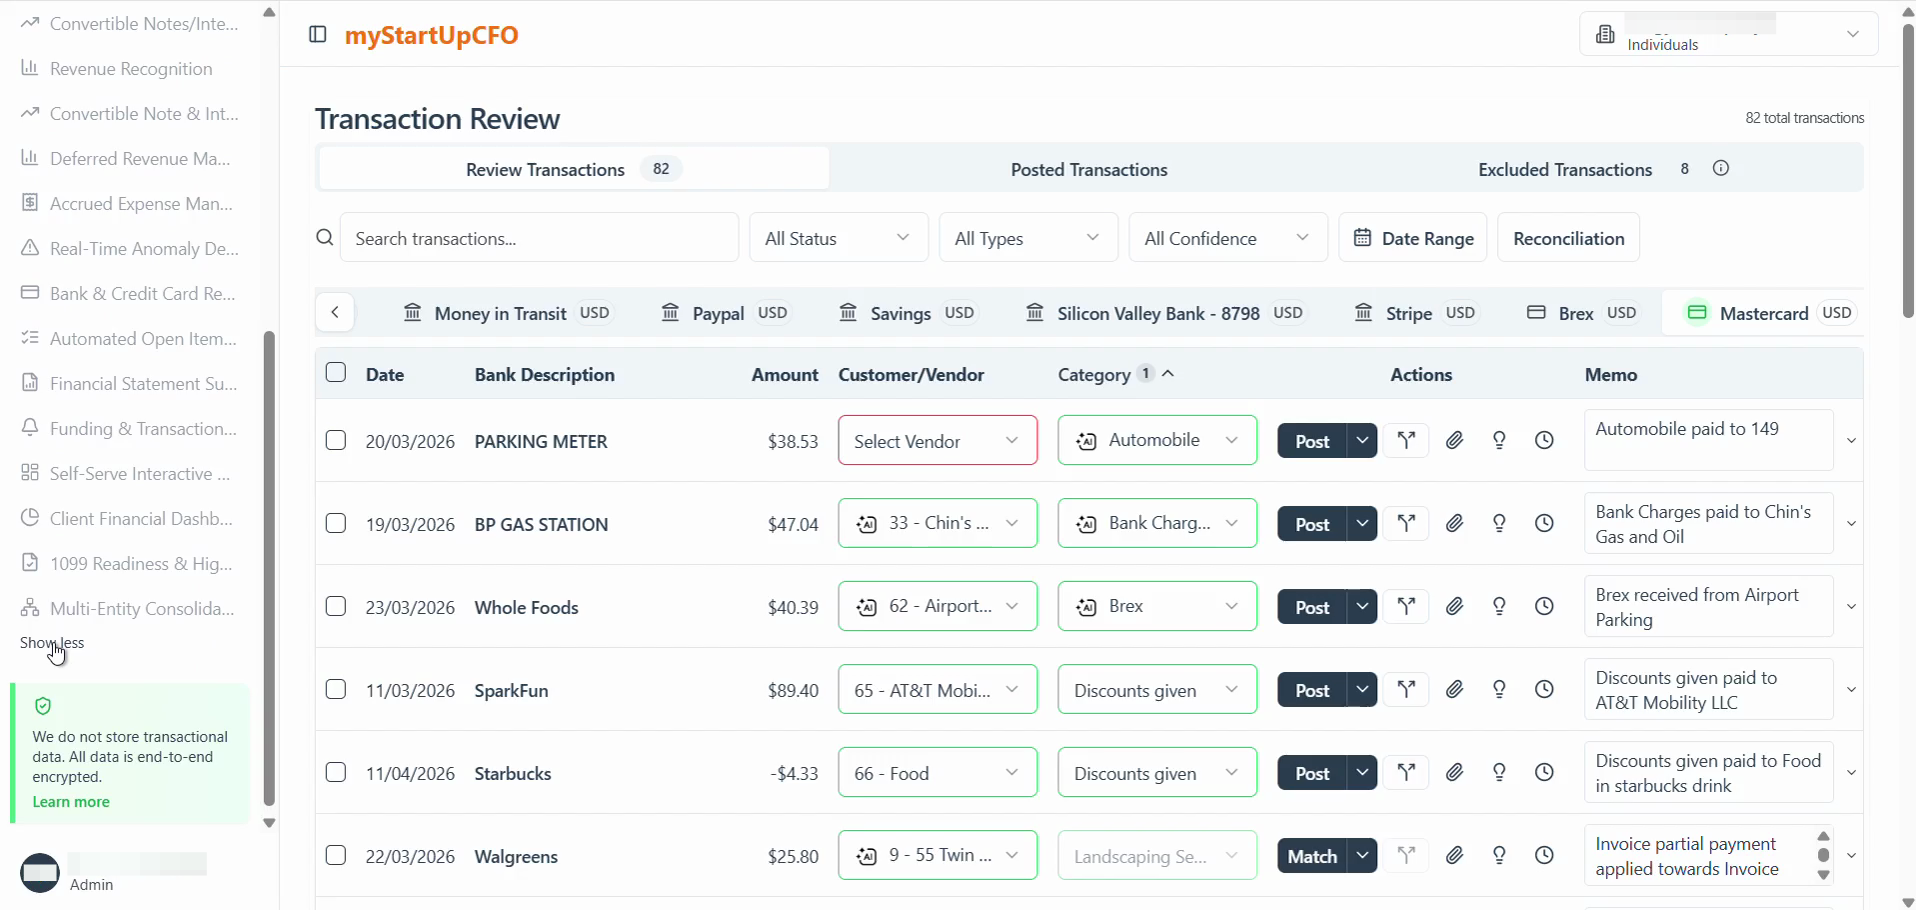
Task: Post the PARKING METER transaction
Action: (1312, 440)
